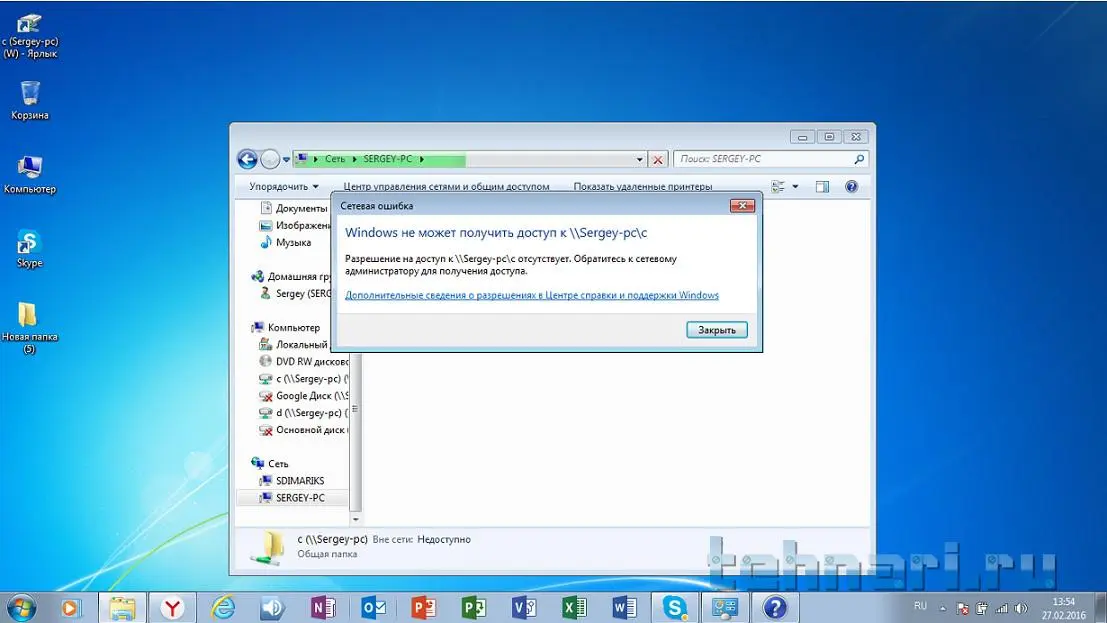Show hidden tray icons arrow
This screenshot has width=1107, height=623.
[x=943, y=607]
